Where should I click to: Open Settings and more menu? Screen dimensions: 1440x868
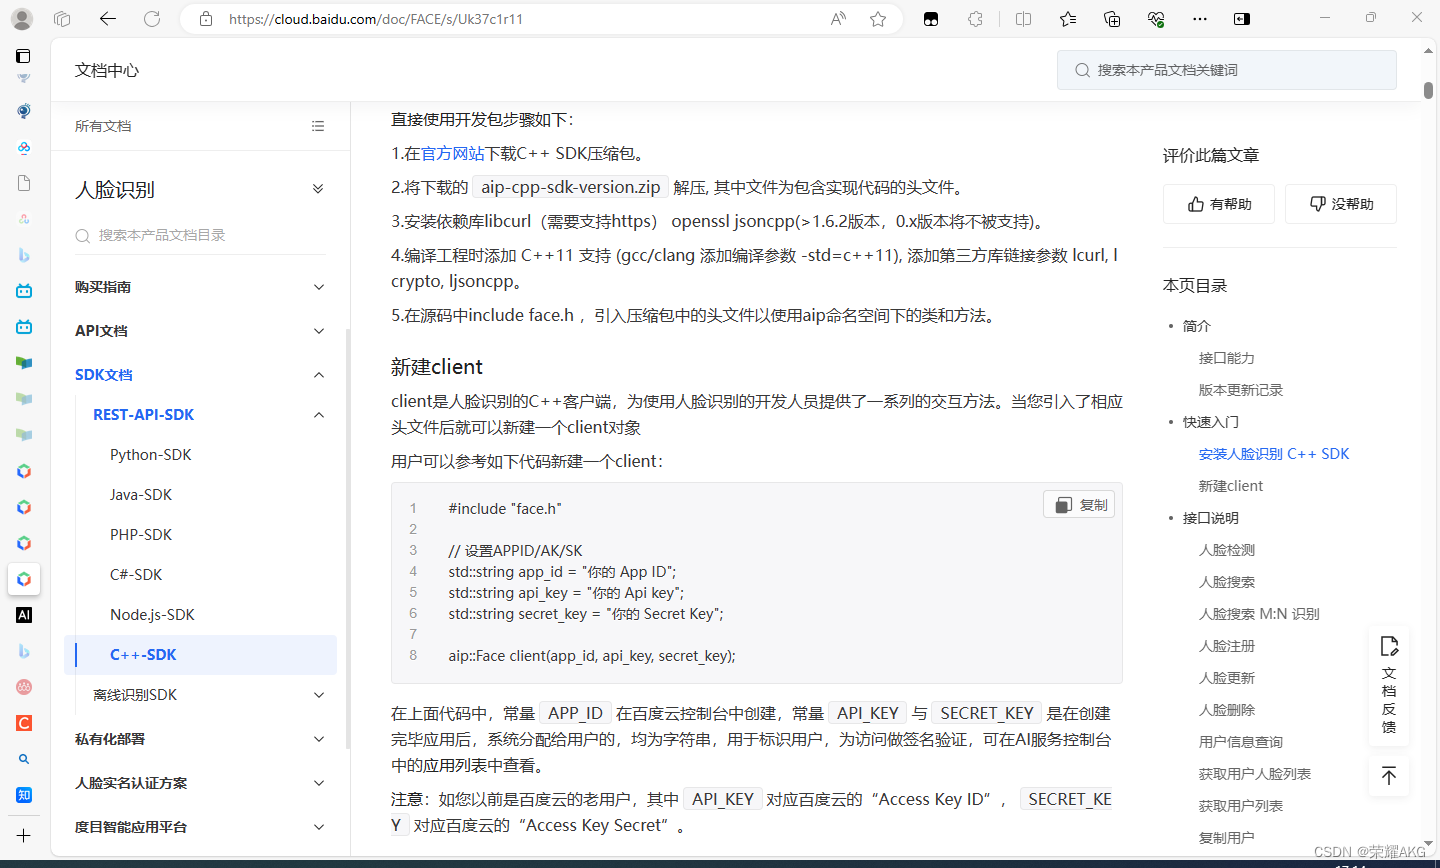(x=1200, y=19)
